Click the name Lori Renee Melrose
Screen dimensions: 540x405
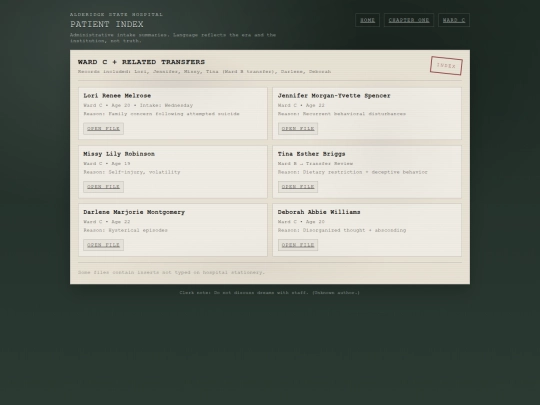[117, 96]
